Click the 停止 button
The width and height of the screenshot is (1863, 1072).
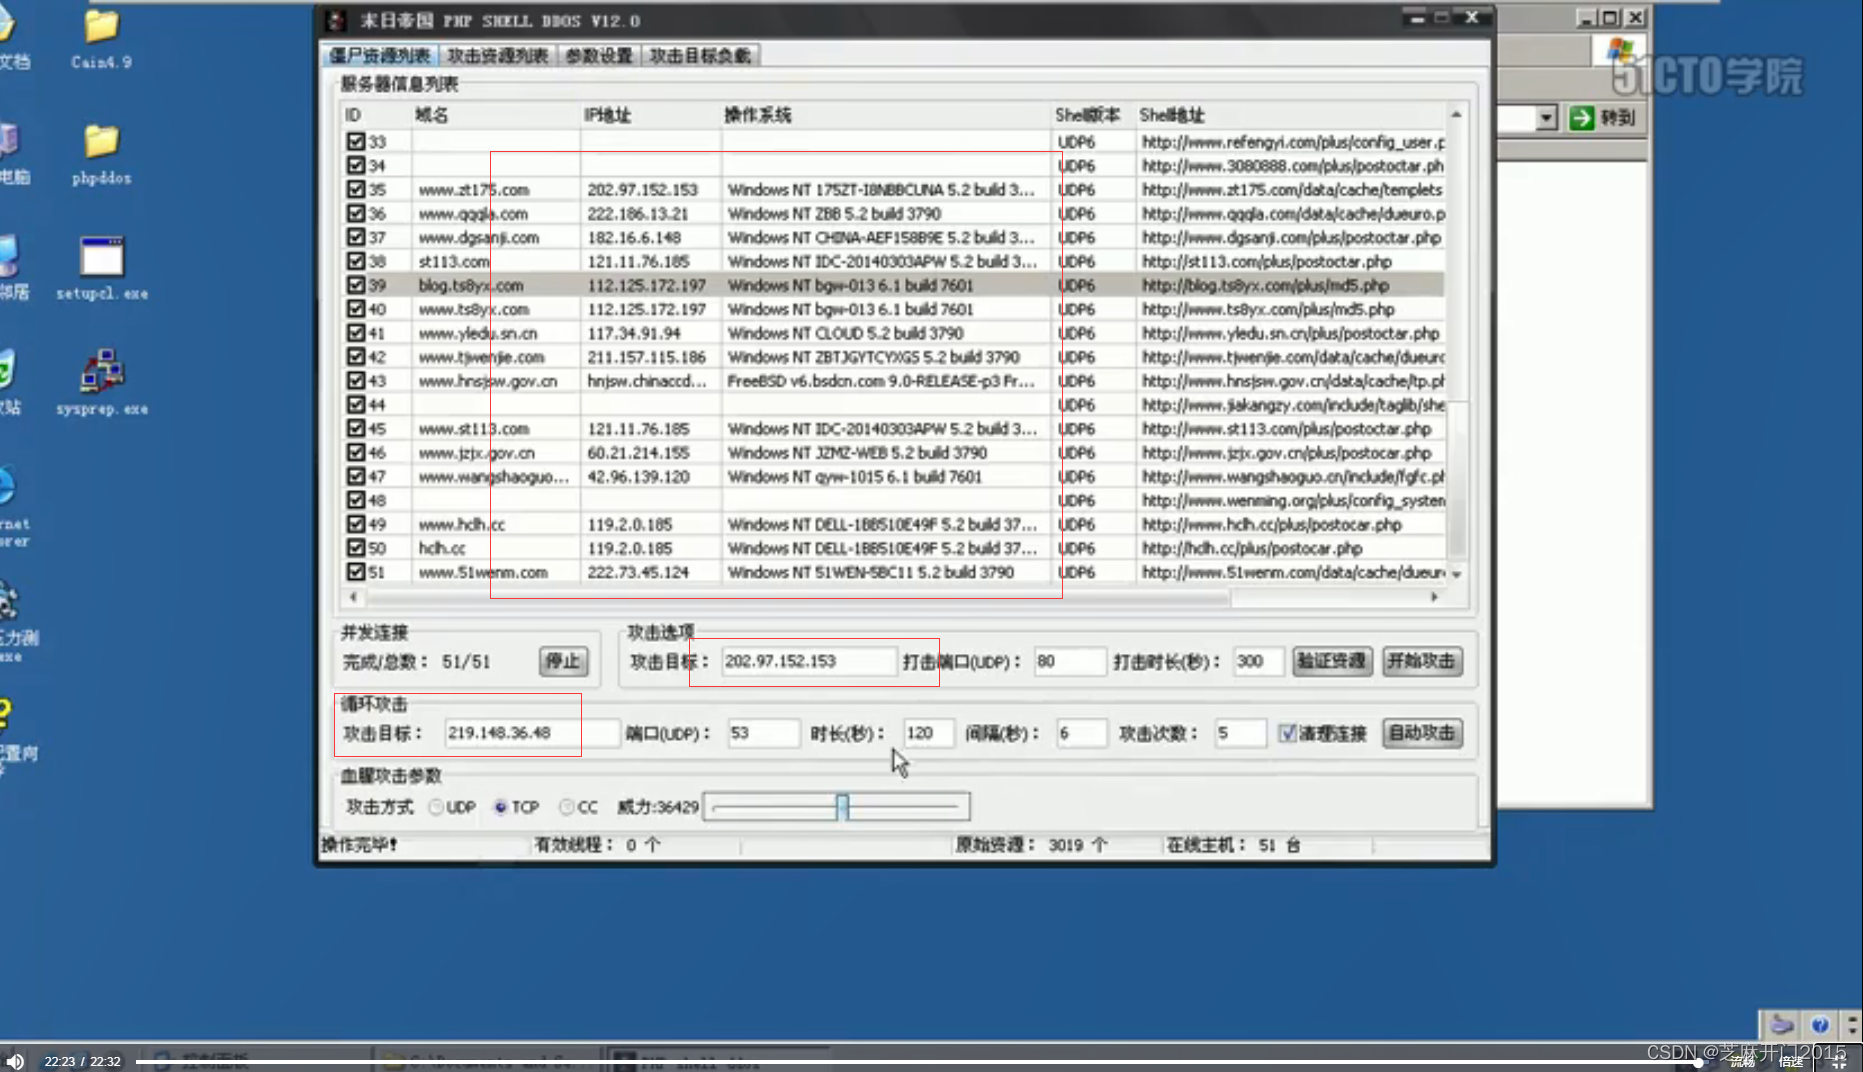563,661
